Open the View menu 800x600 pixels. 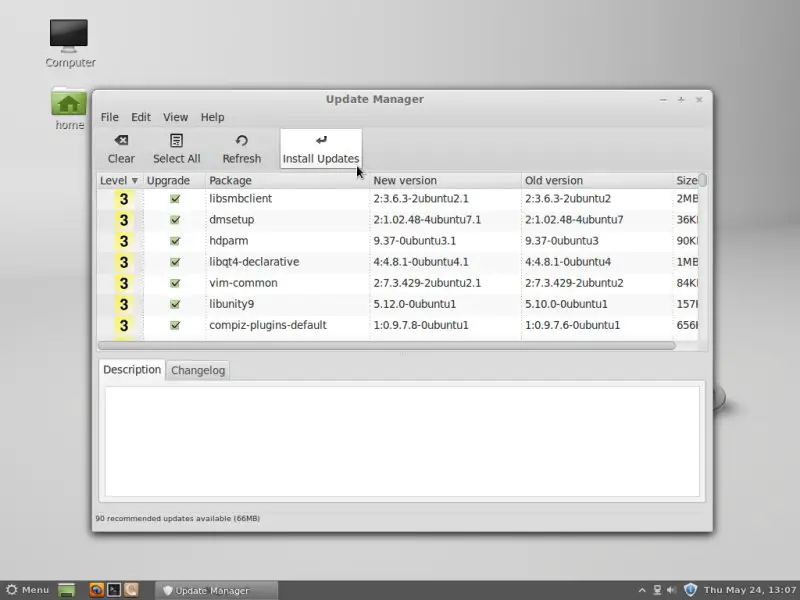coord(176,117)
